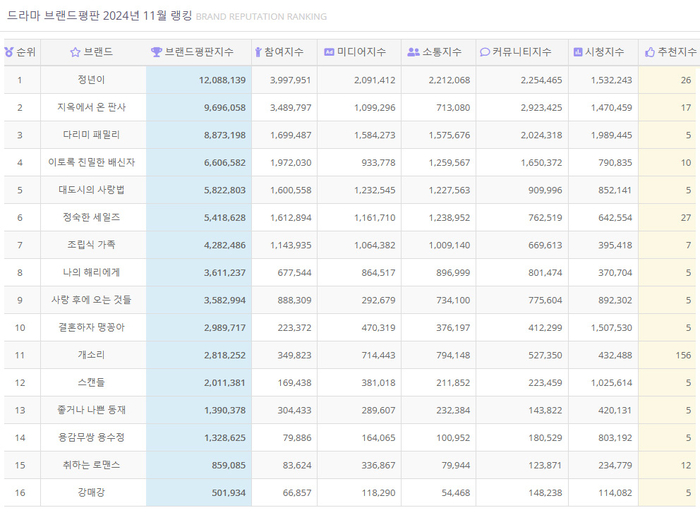Select the brand name 스캔들
Image resolution: width=700 pixels, height=515 pixels.
coord(92,382)
